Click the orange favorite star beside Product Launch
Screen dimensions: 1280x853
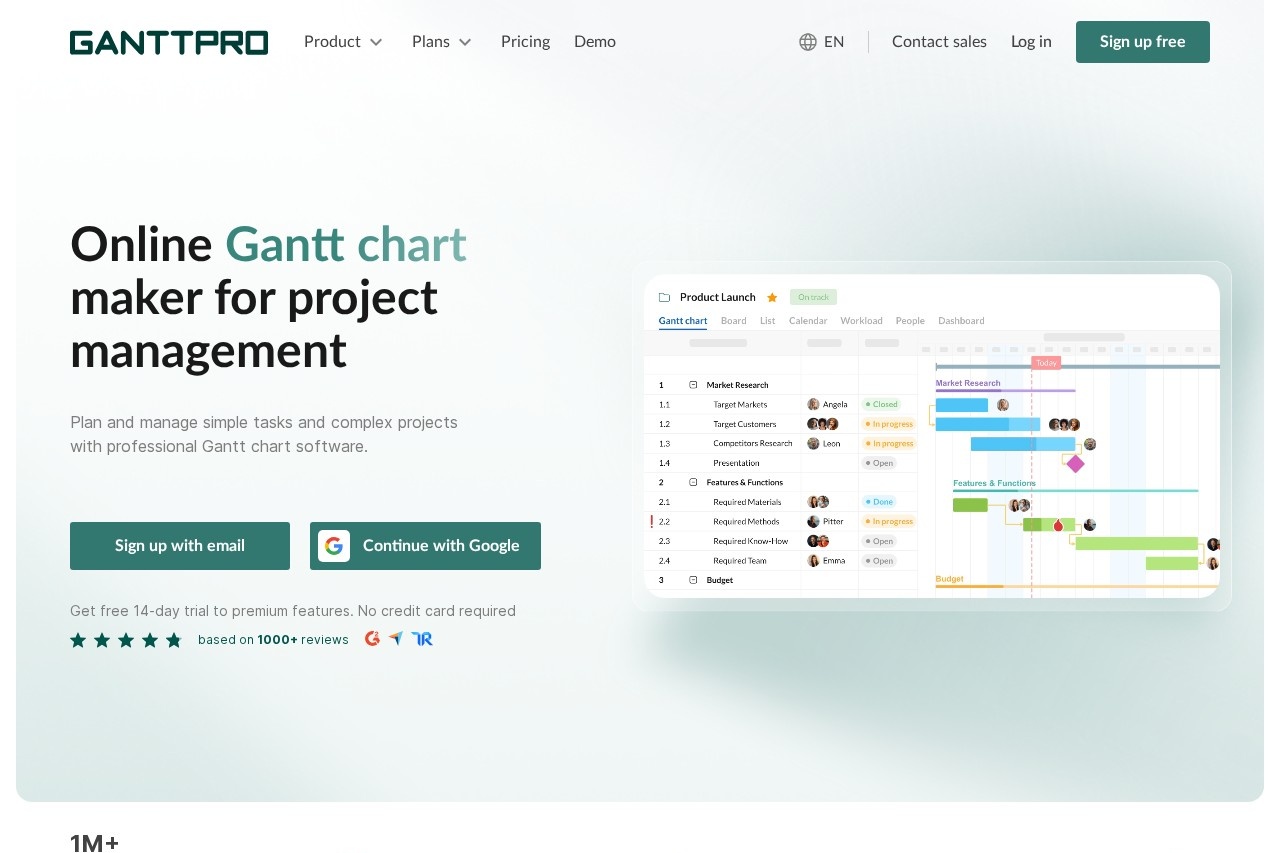coord(772,297)
